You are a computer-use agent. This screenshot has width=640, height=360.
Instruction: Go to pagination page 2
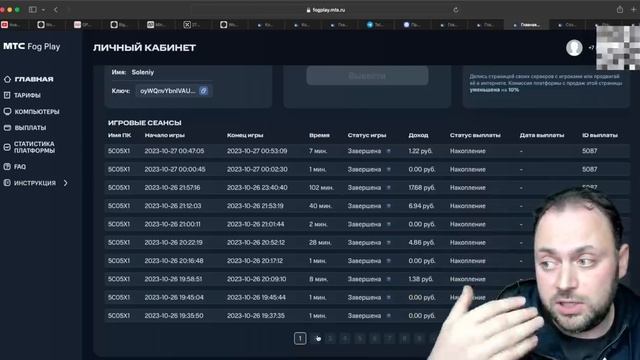coord(316,338)
